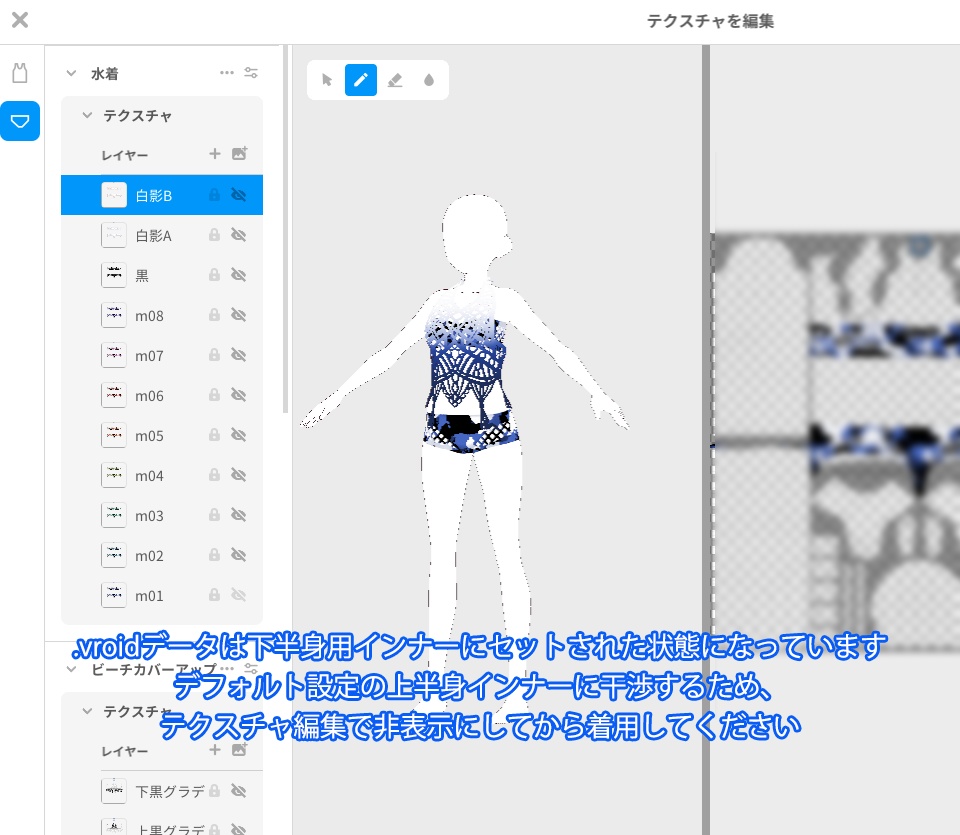Collapse the テクスチャ group
960x835 pixels.
(86, 115)
